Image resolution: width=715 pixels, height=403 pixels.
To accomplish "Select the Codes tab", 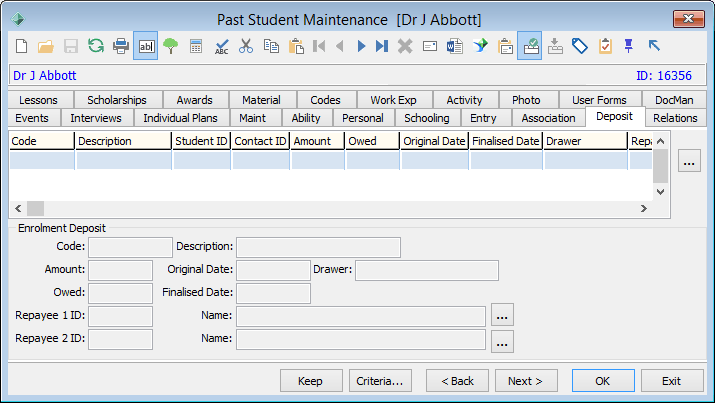I will 325,100.
